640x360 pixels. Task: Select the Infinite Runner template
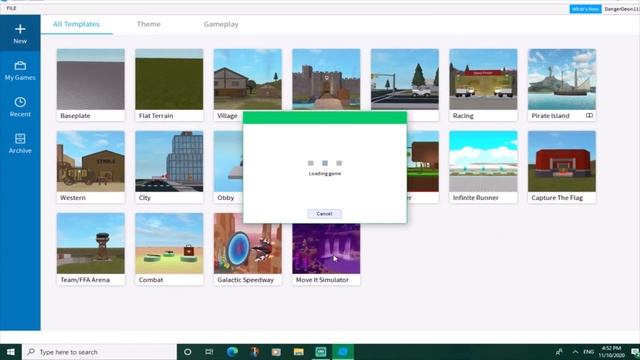coord(483,167)
